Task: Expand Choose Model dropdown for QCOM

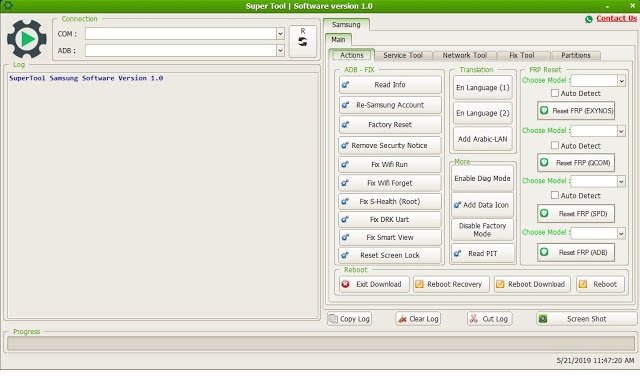Action: 621,131
